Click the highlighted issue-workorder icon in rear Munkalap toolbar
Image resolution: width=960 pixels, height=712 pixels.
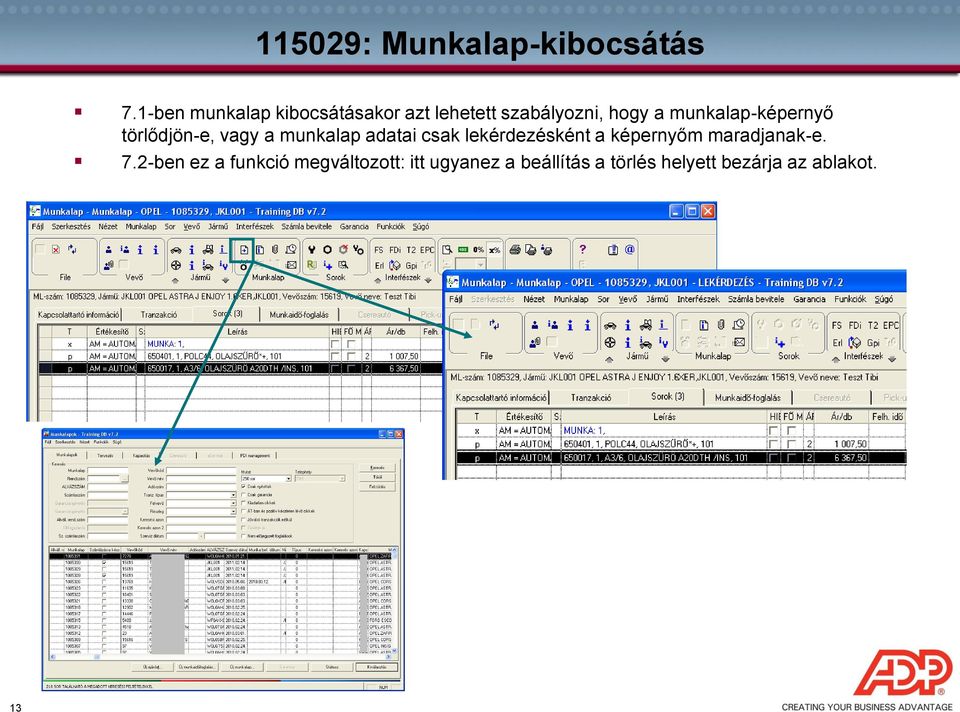[x=244, y=250]
